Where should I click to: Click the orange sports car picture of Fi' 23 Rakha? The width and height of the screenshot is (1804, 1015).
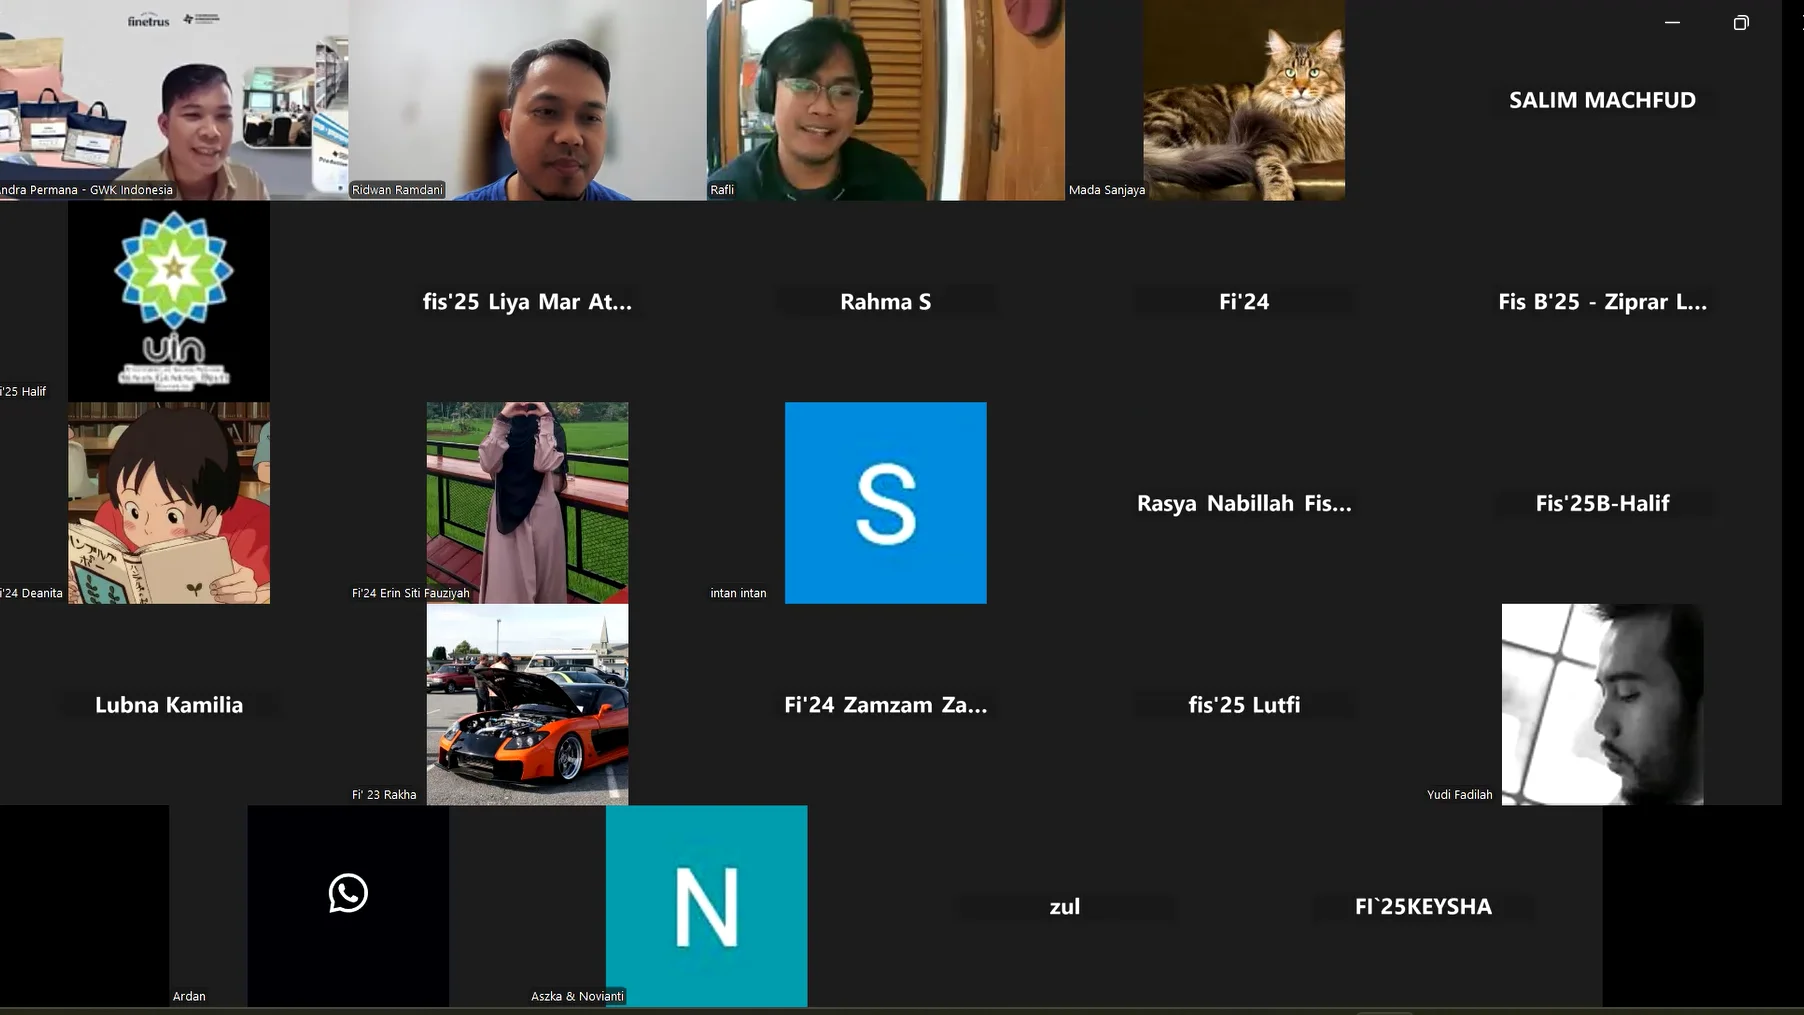click(527, 705)
